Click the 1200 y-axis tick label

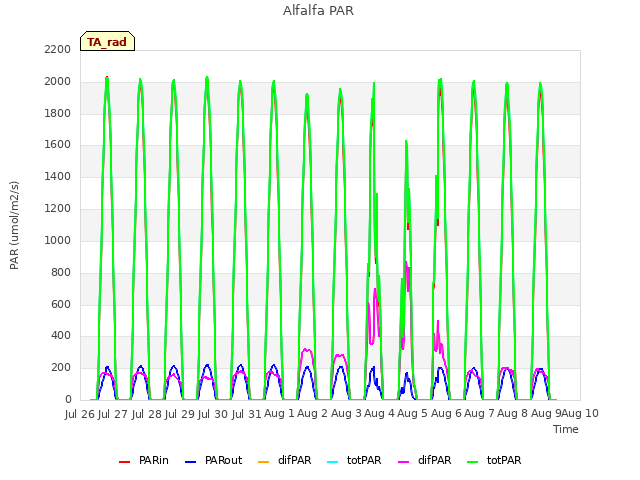point(58,208)
